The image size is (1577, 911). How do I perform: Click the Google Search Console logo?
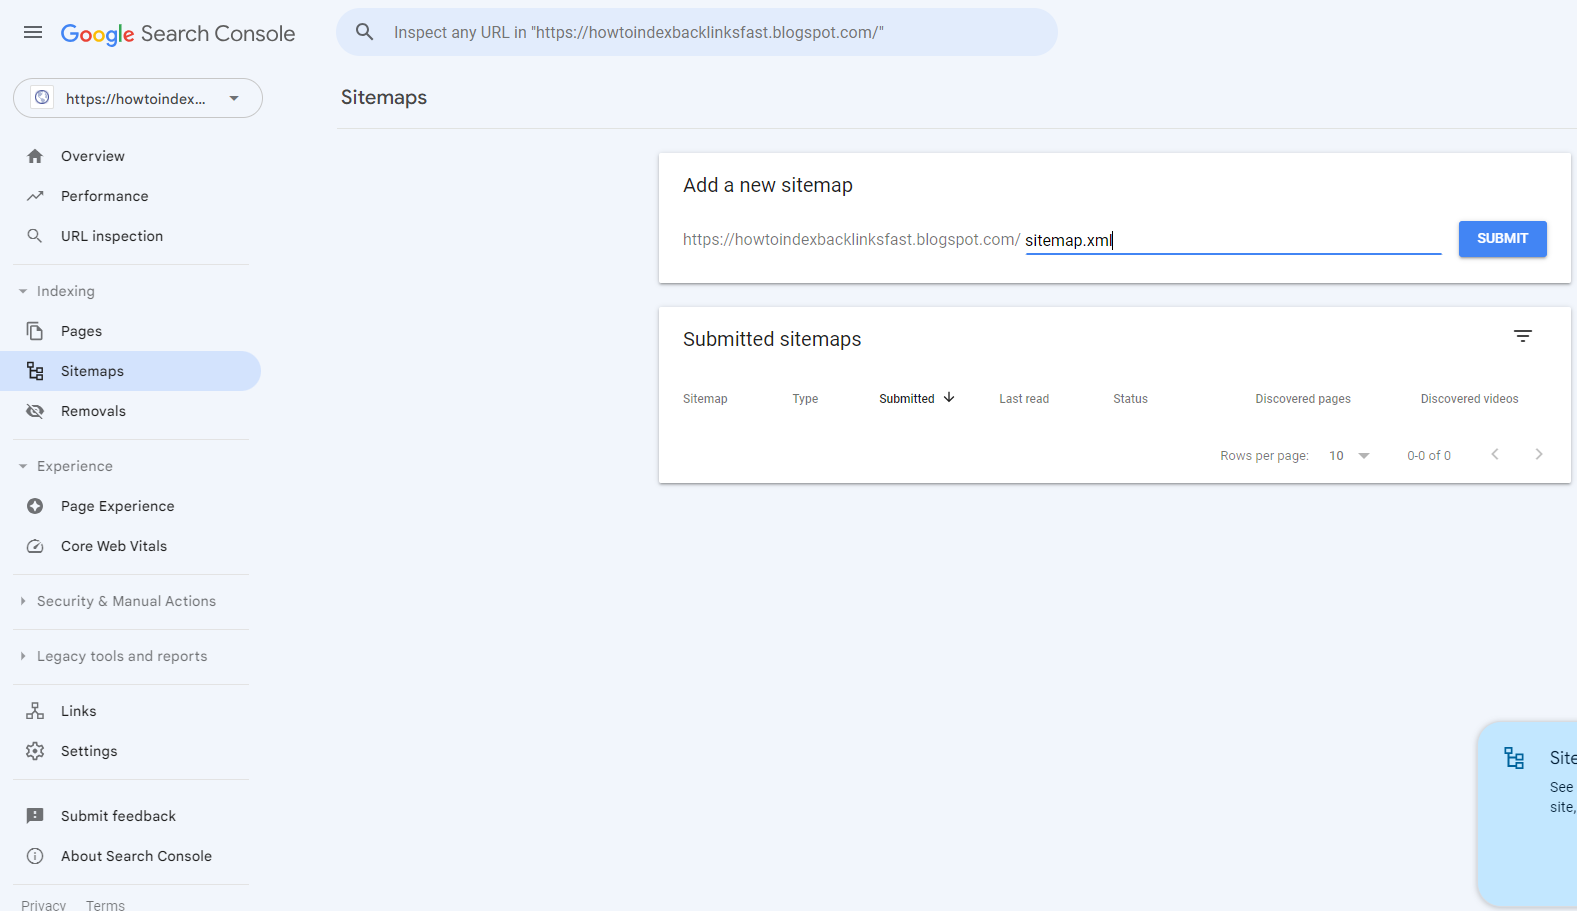click(x=178, y=34)
